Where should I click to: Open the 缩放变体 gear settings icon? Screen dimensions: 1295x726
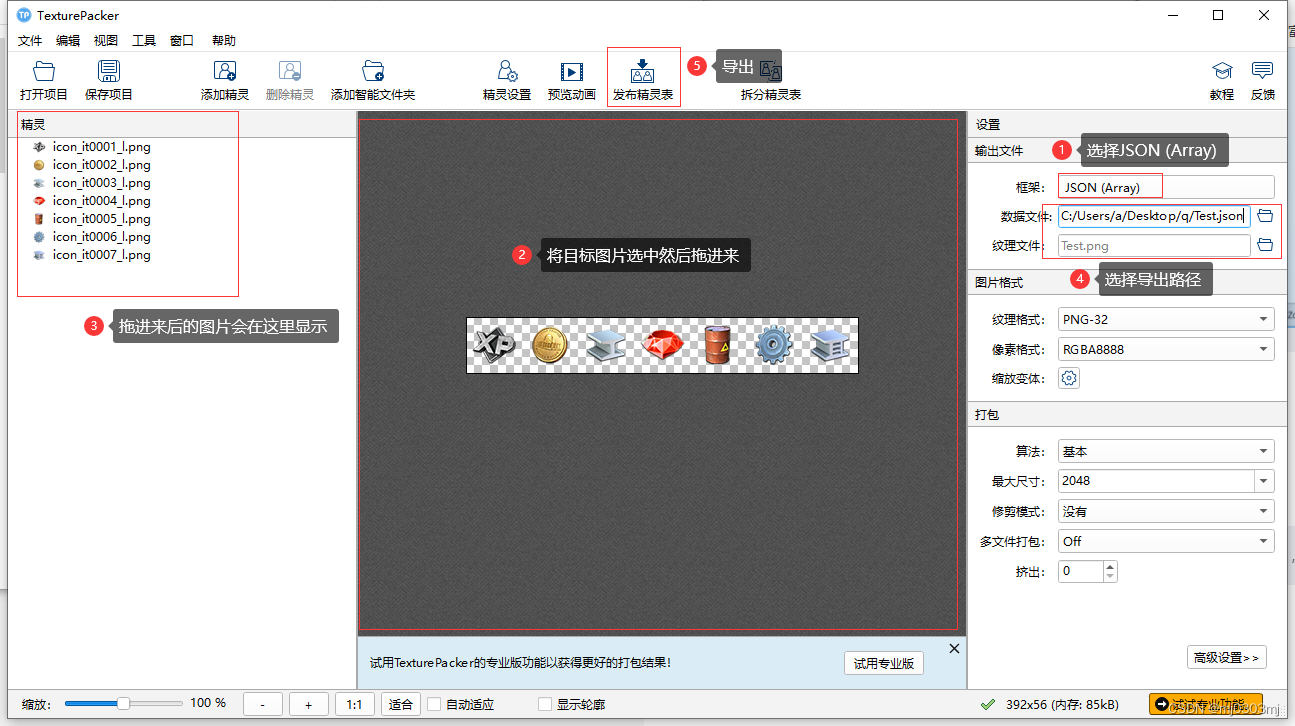point(1069,378)
